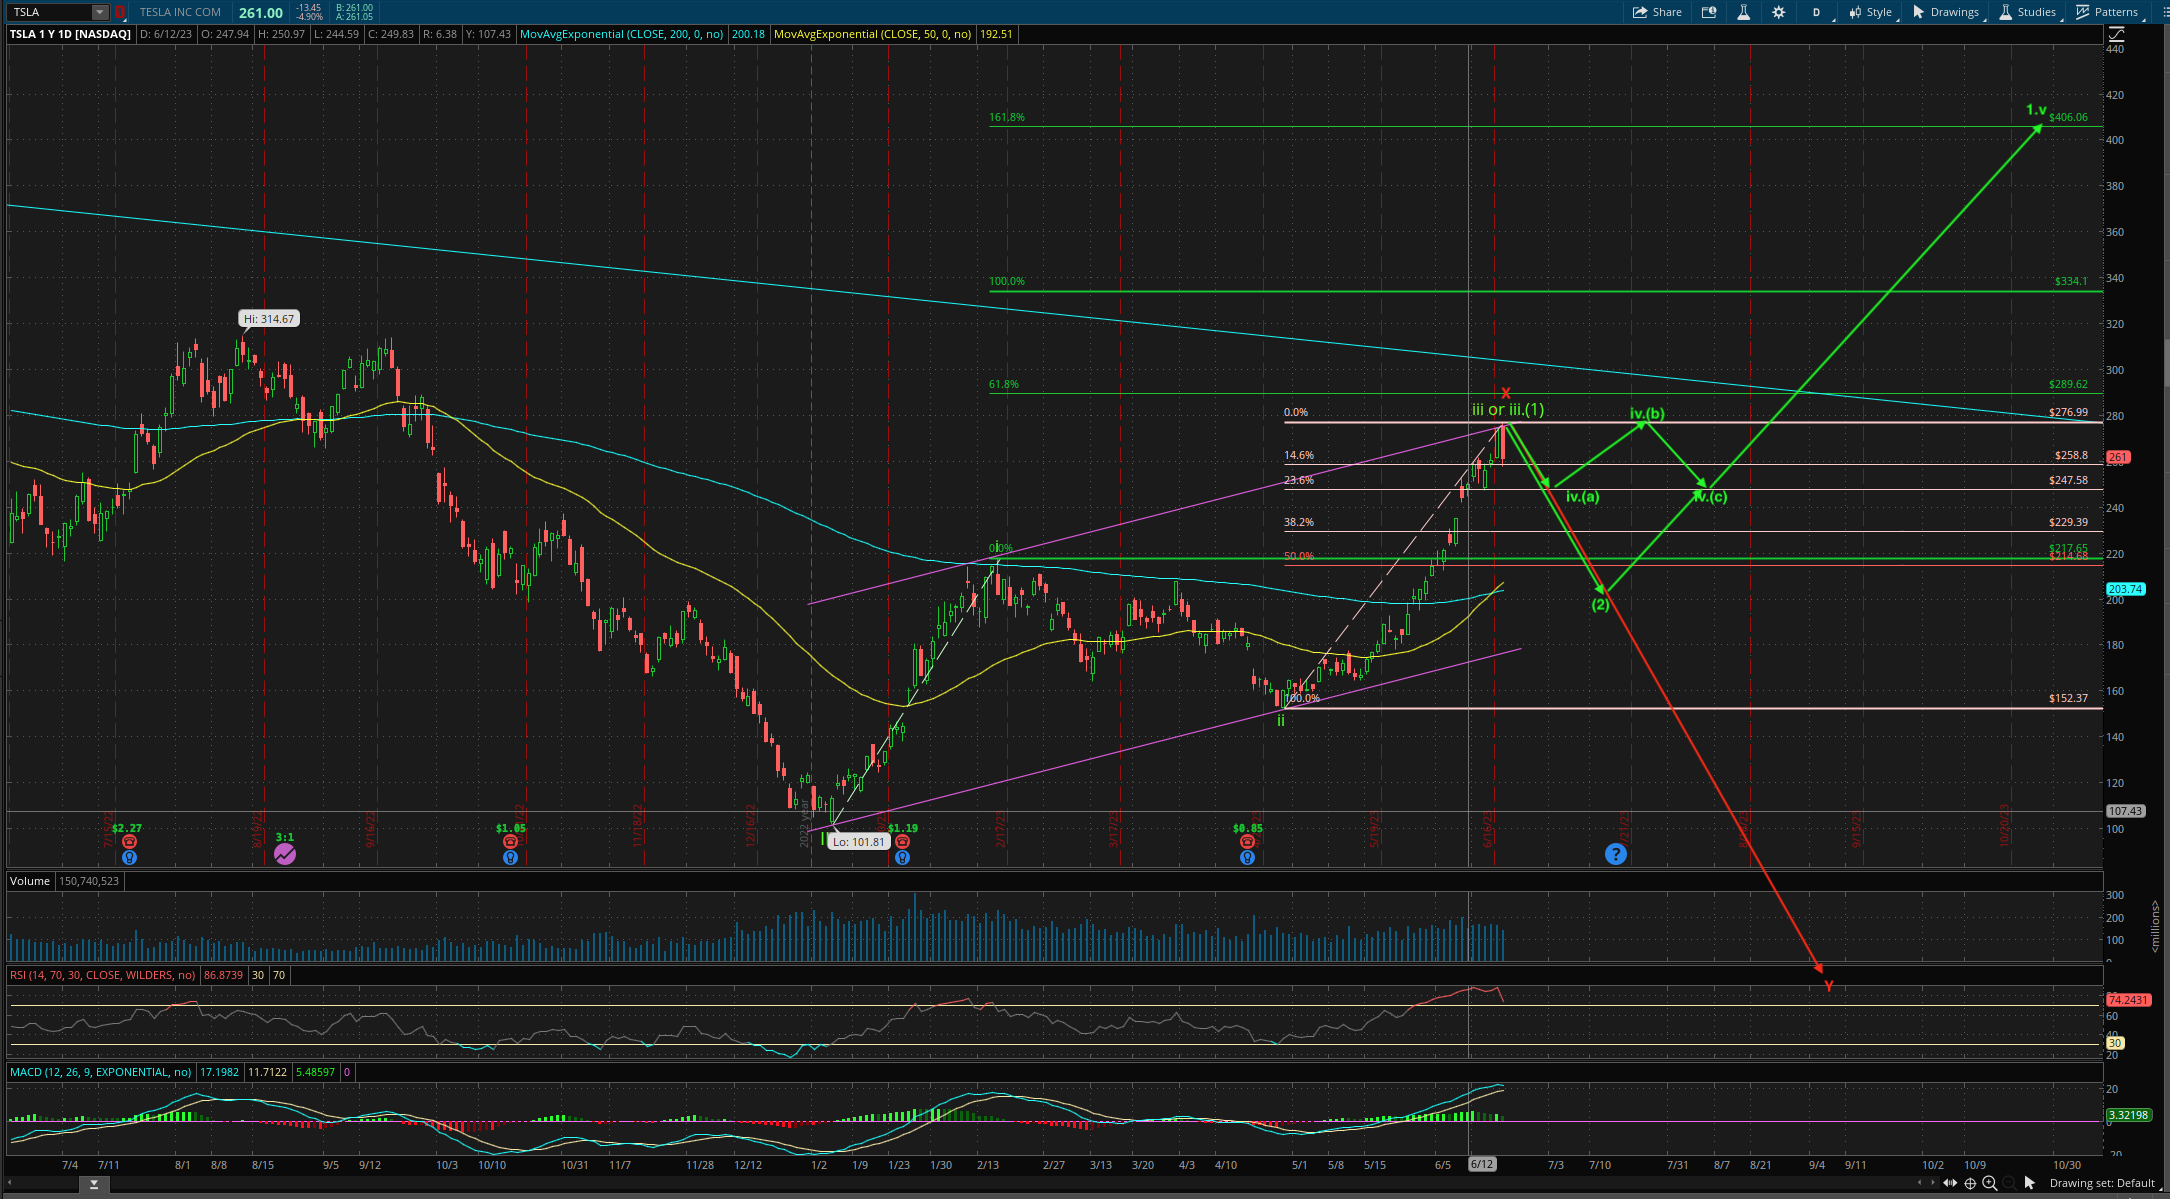2170x1199 pixels.
Task: Open chart settings gear icon
Action: (x=1778, y=12)
